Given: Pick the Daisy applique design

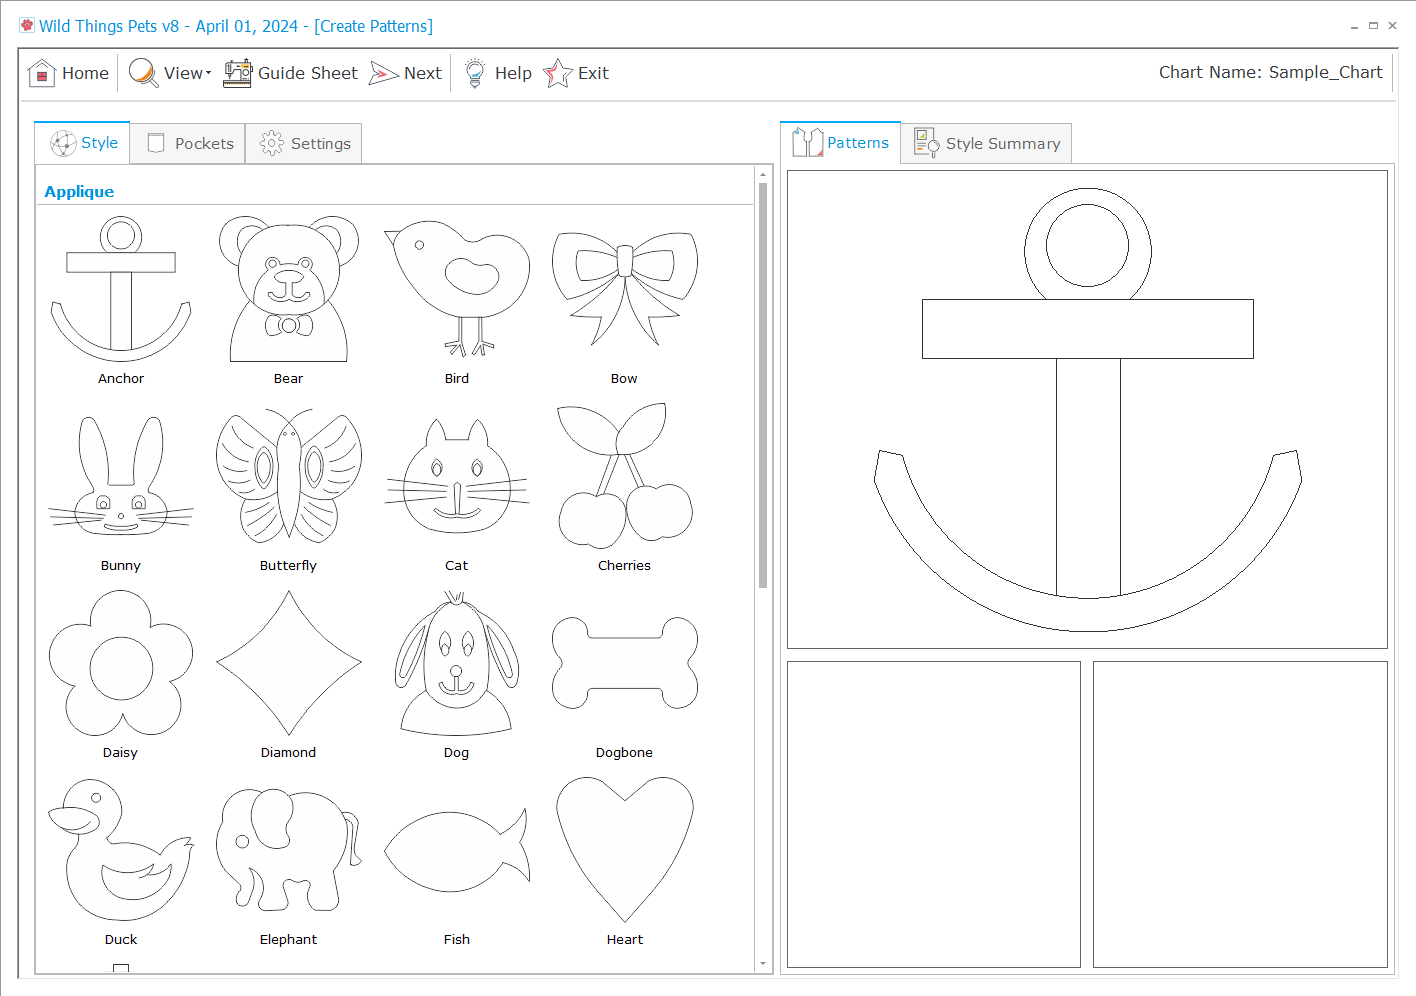Looking at the screenshot, I should pos(121,663).
